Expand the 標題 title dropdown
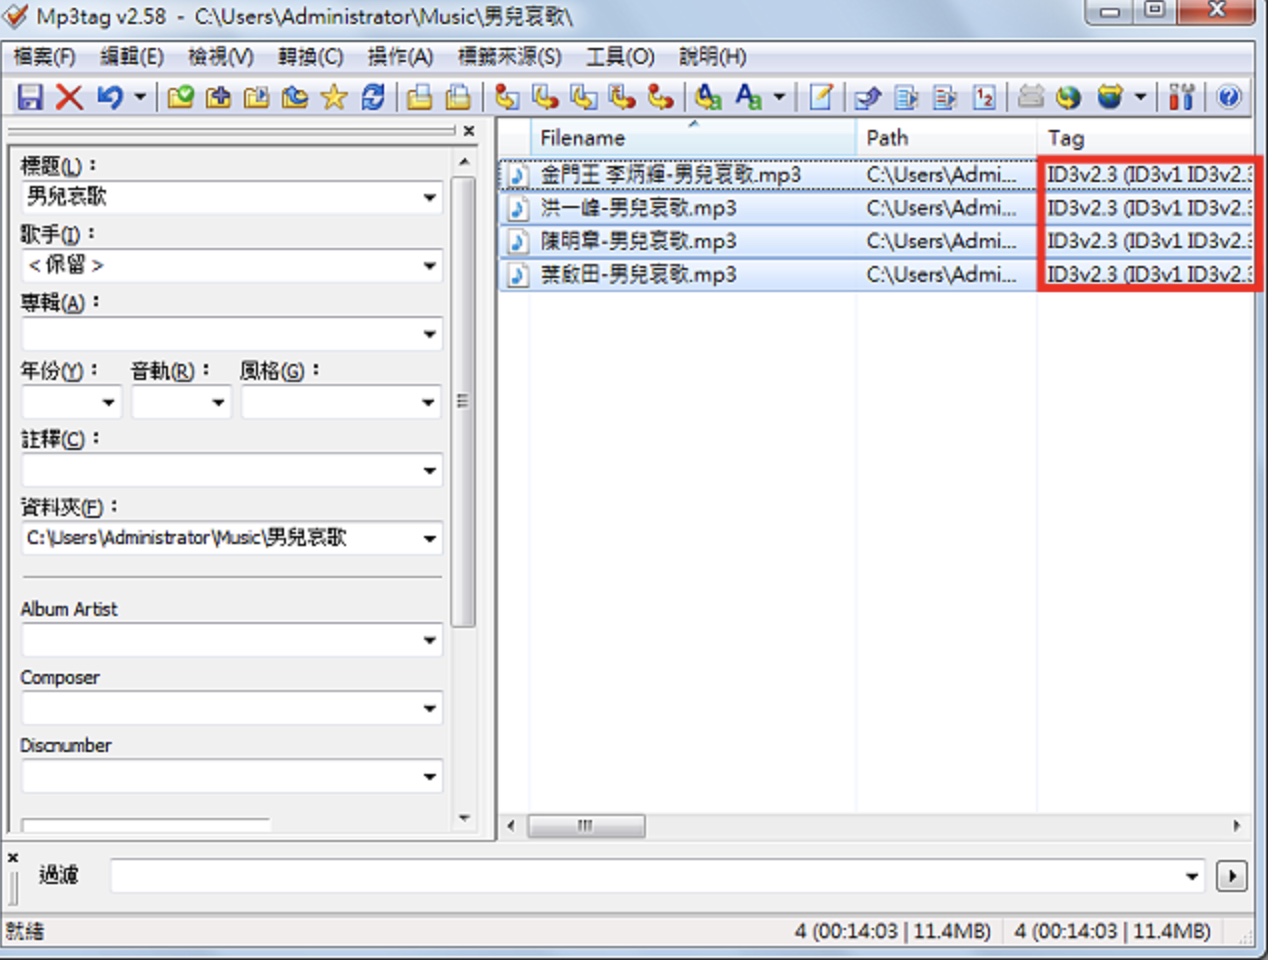Image resolution: width=1272 pixels, height=966 pixels. point(430,197)
